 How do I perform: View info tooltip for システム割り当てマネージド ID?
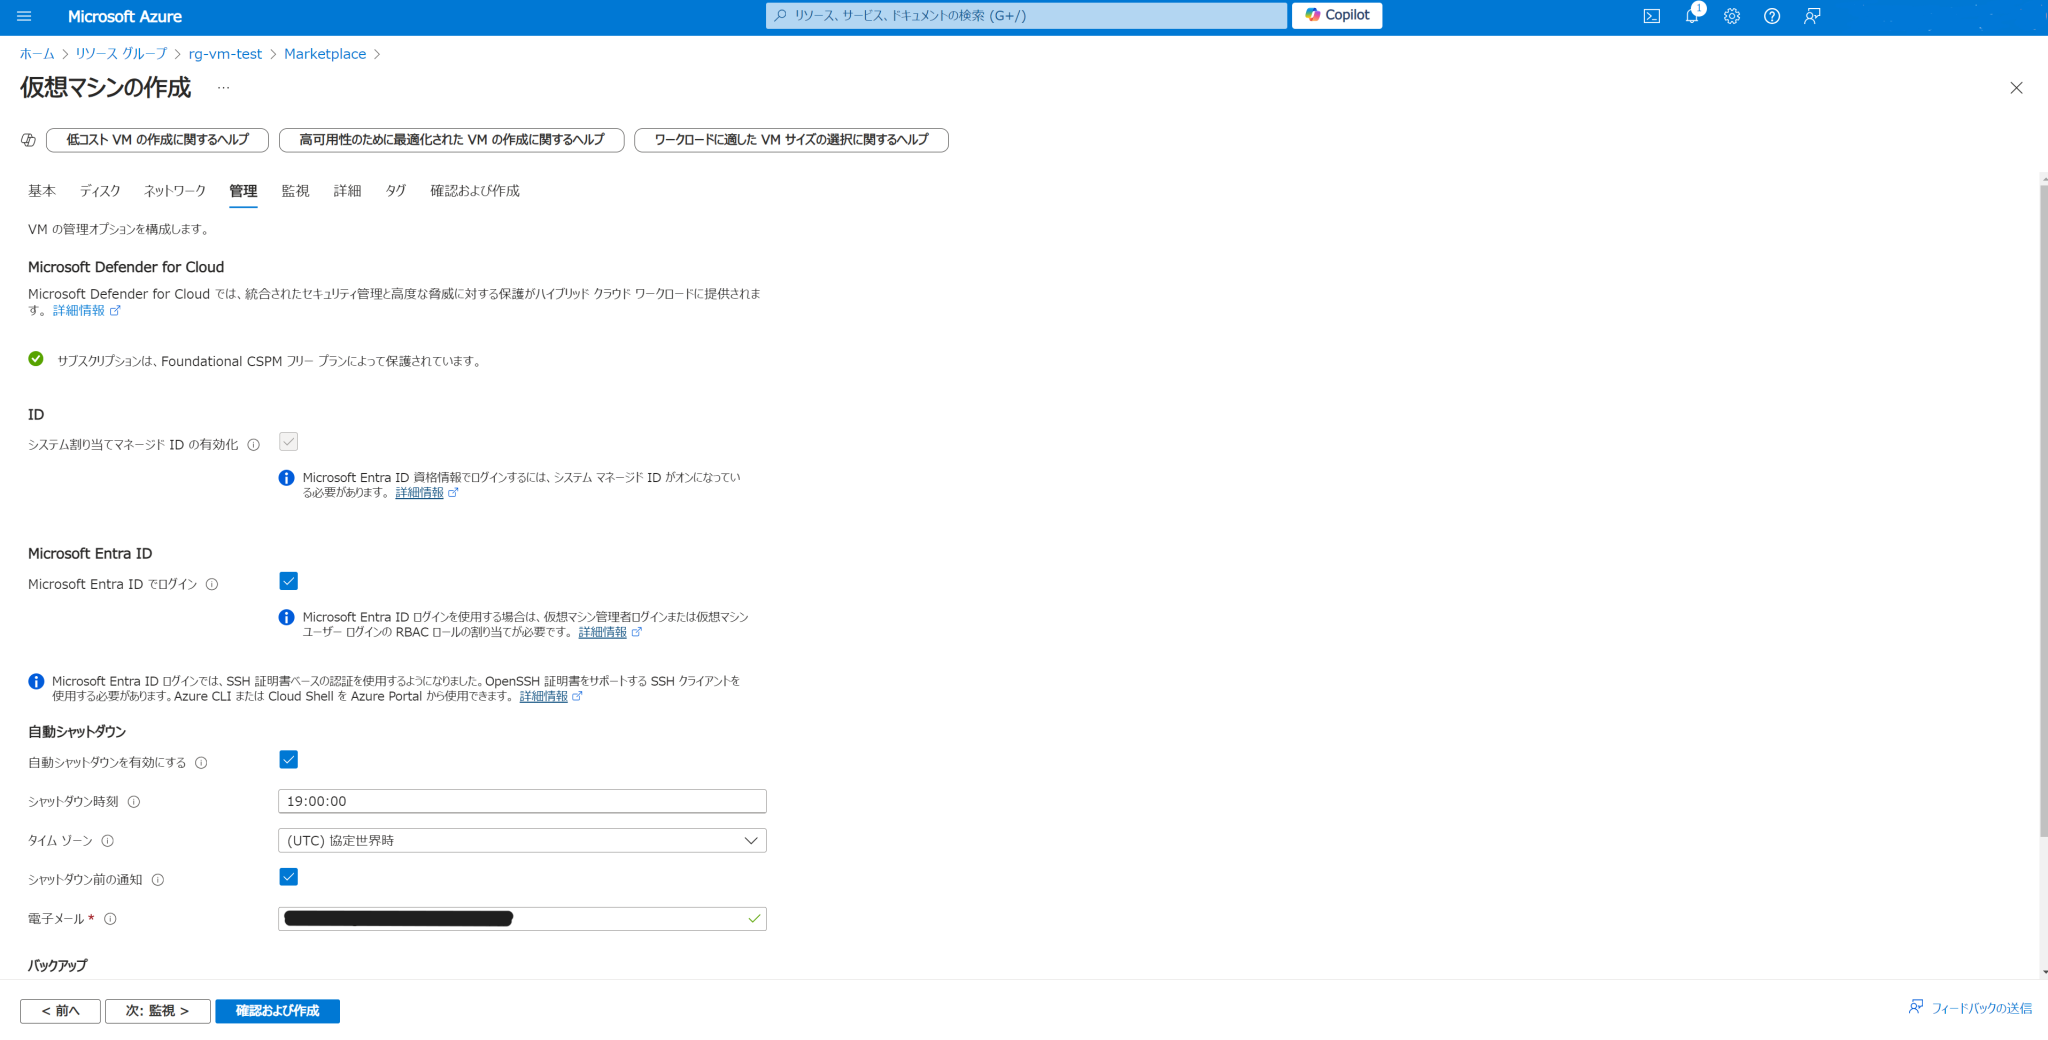(x=255, y=444)
